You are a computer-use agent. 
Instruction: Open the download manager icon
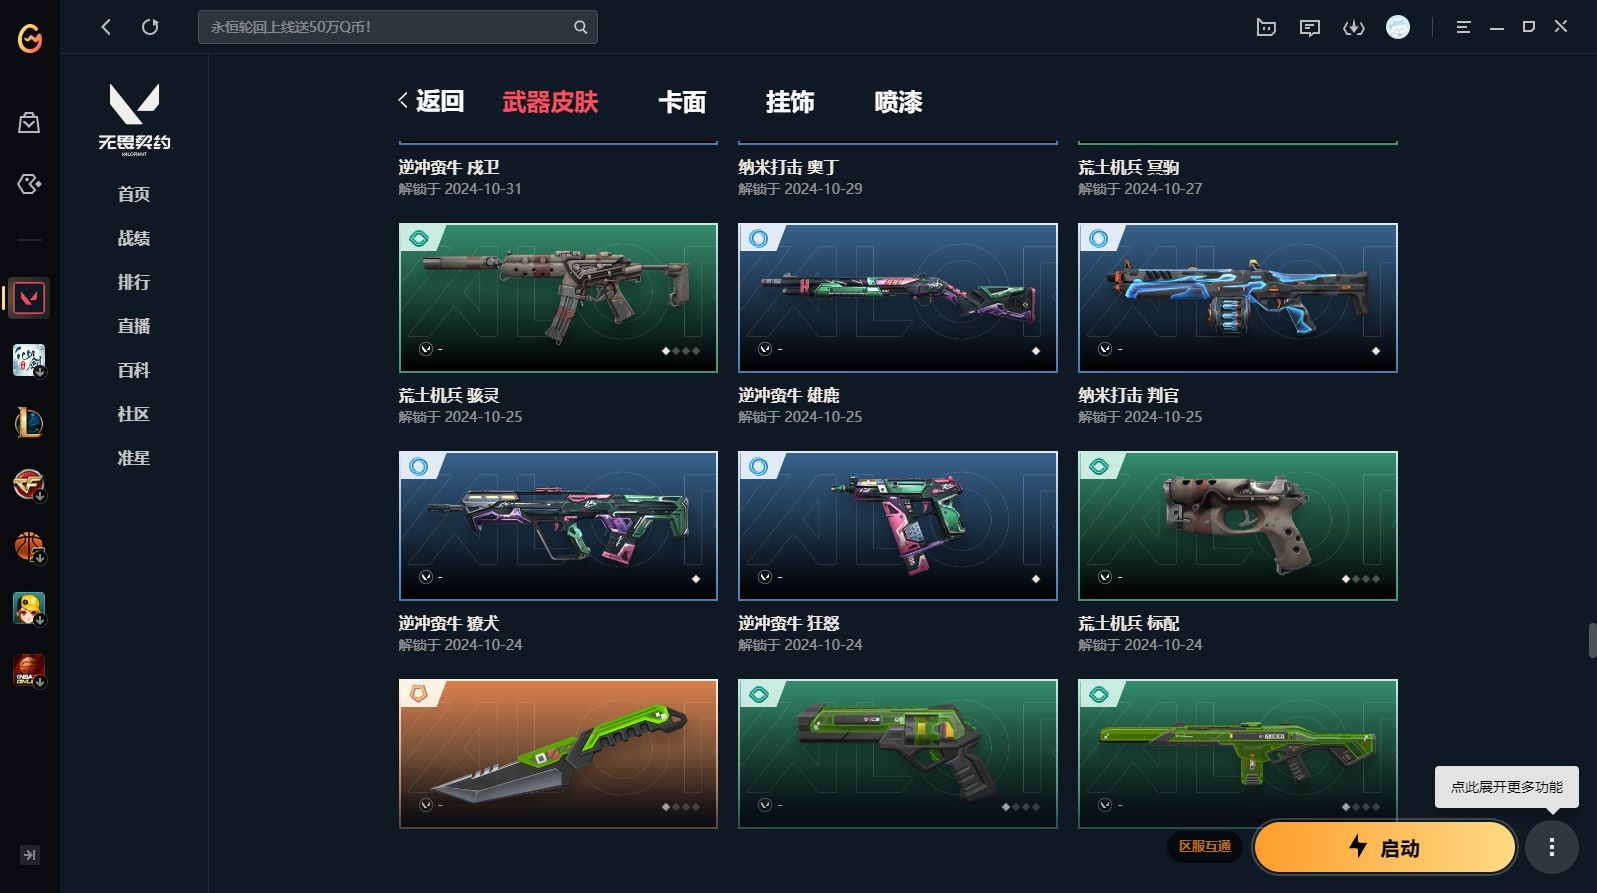[1353, 28]
